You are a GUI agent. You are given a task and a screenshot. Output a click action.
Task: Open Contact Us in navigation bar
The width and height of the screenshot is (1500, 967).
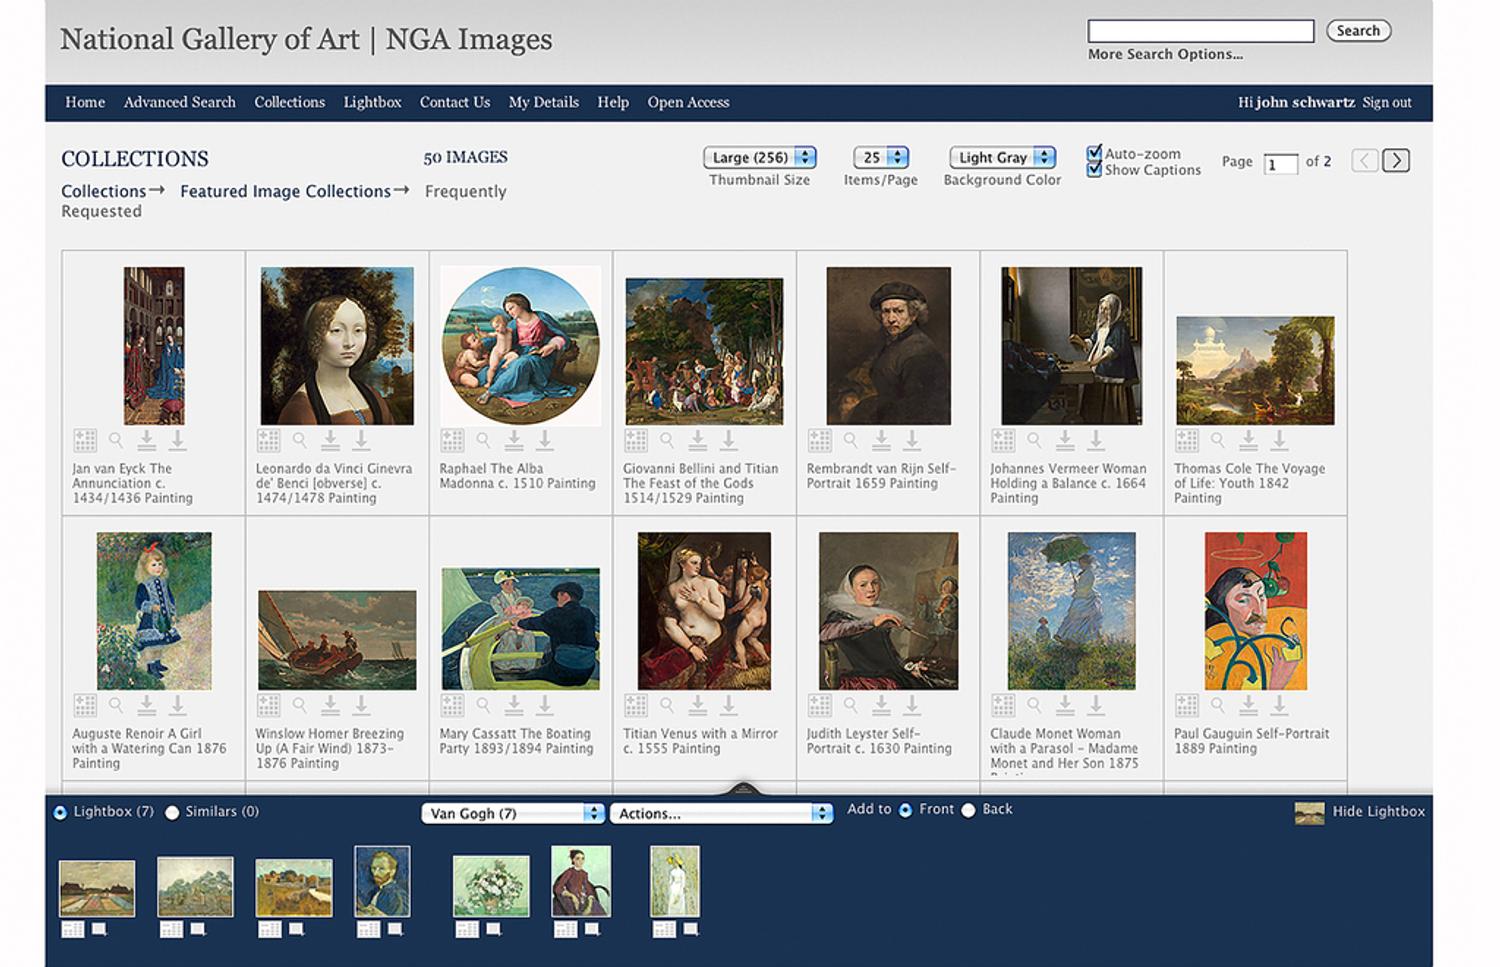click(x=455, y=102)
